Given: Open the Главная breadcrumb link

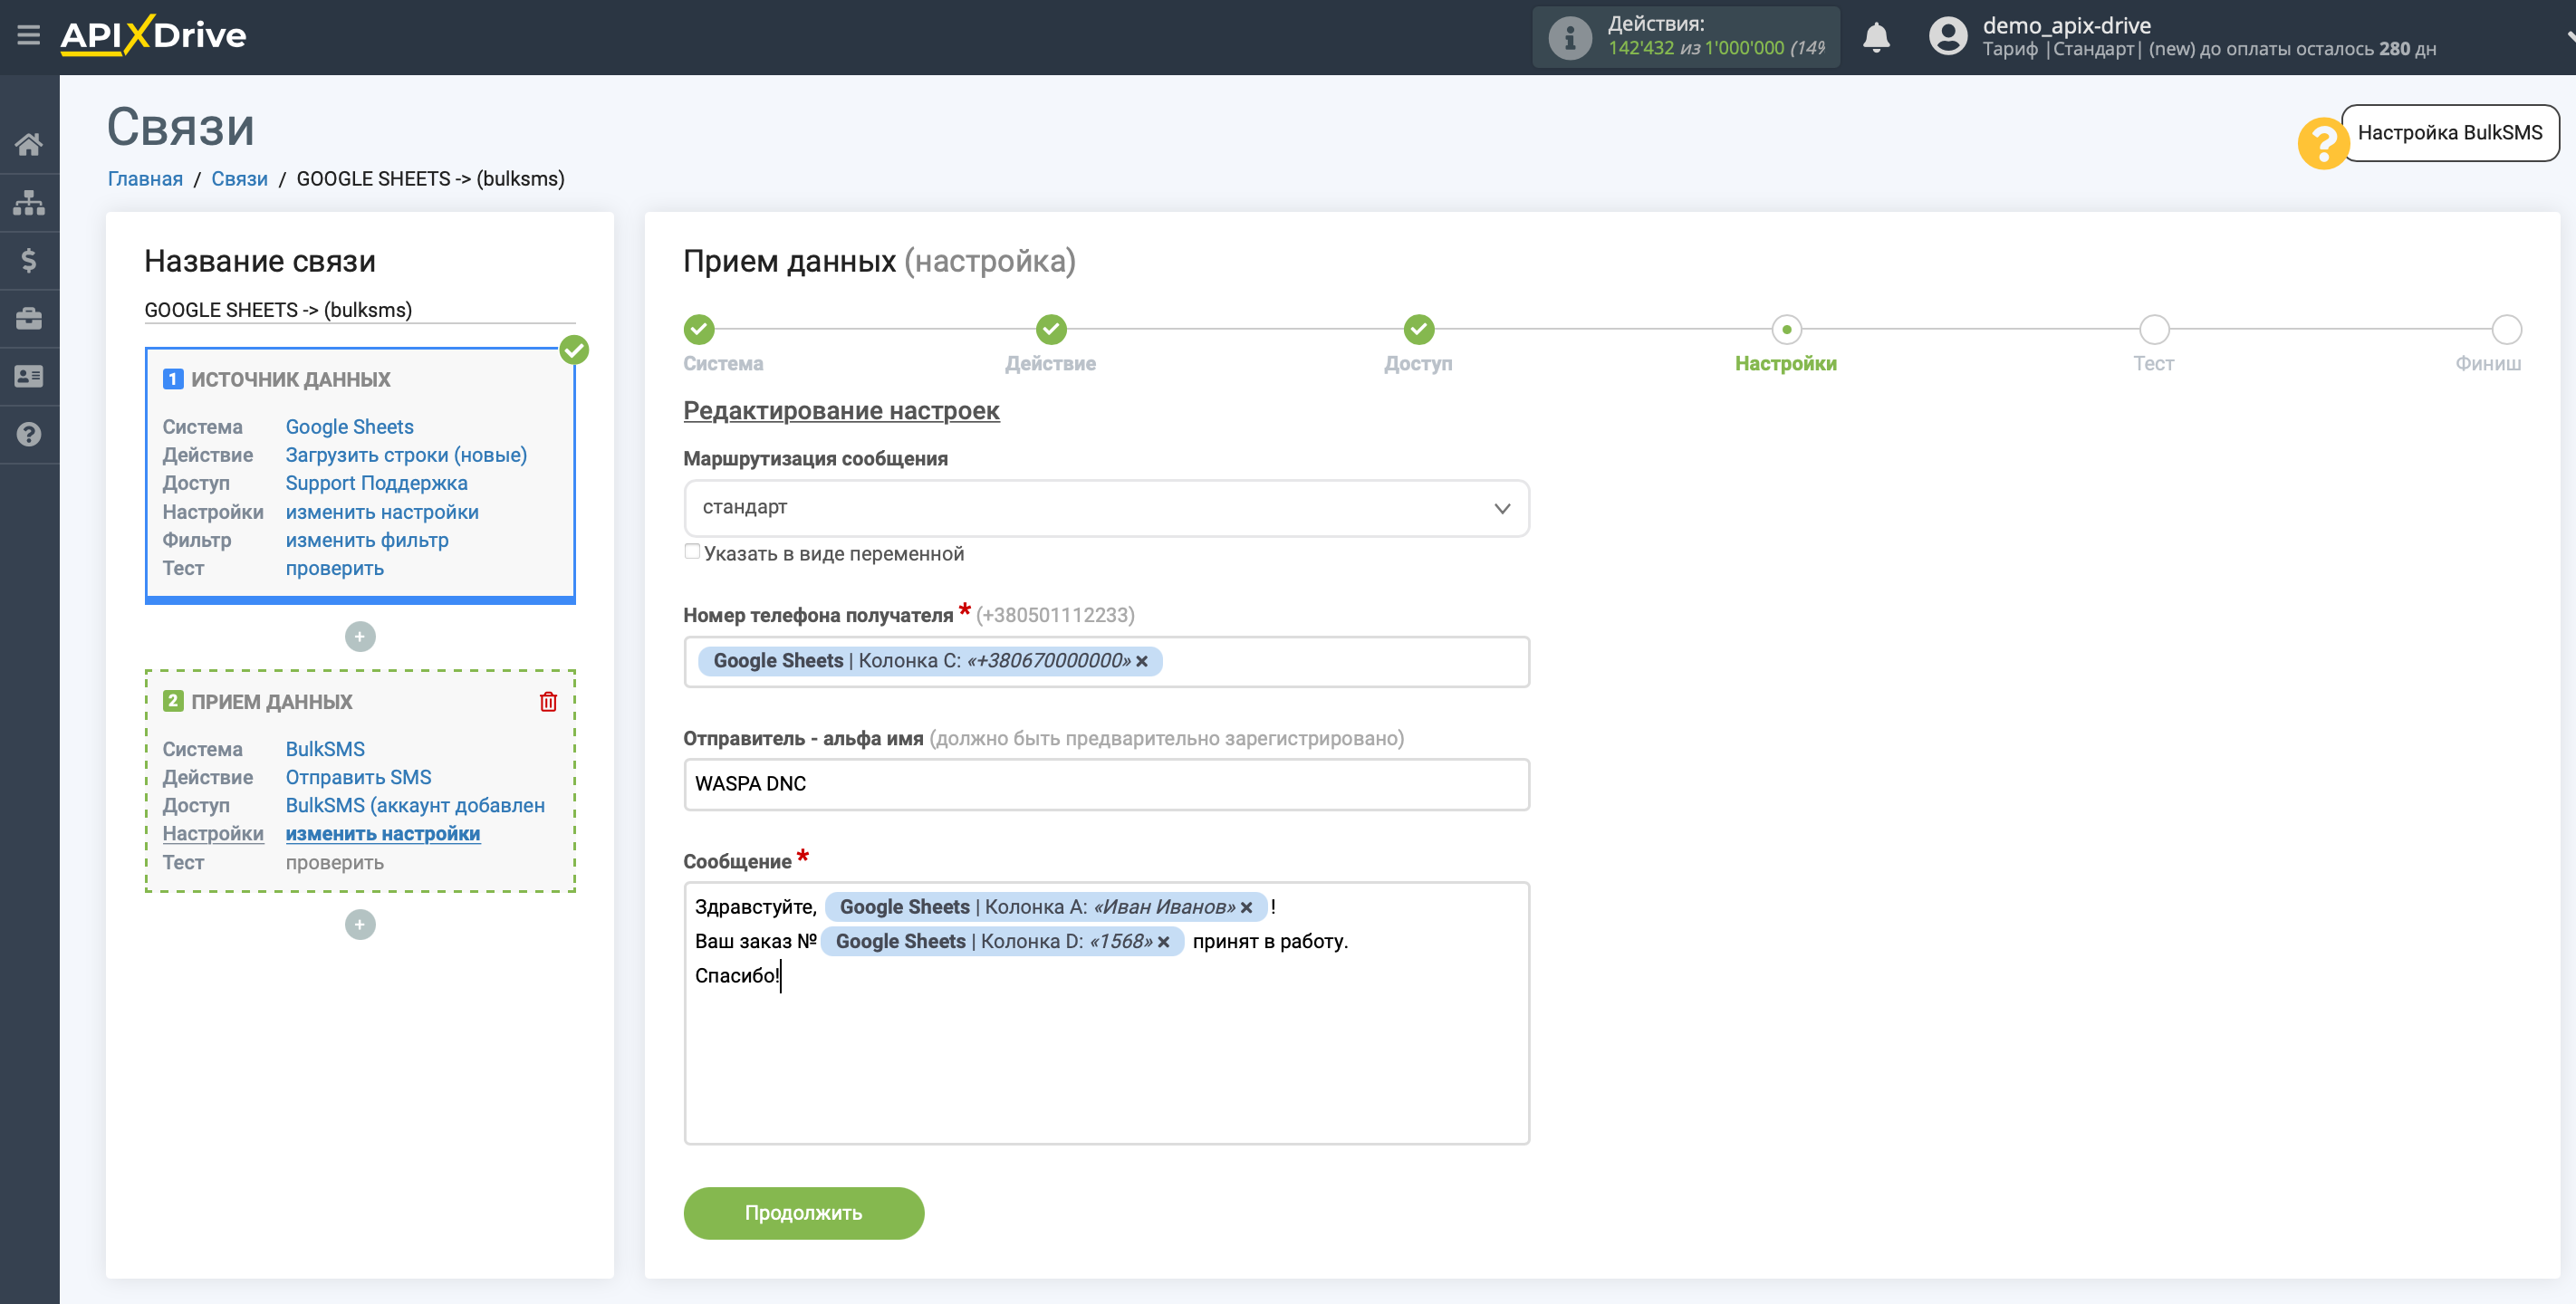Looking at the screenshot, I should click(x=145, y=179).
